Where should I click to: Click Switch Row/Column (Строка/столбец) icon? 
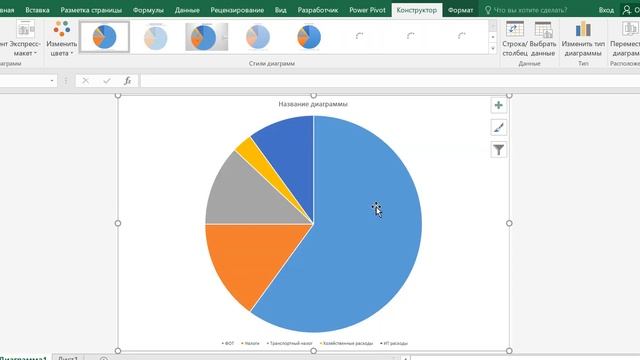pyautogui.click(x=515, y=29)
